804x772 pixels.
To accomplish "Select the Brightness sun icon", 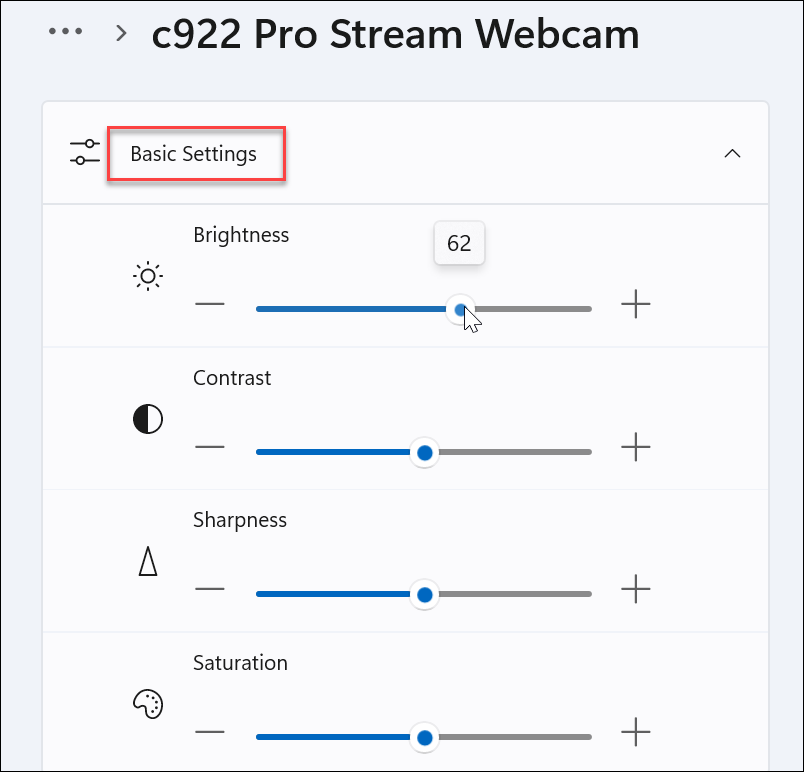I will pos(147,276).
